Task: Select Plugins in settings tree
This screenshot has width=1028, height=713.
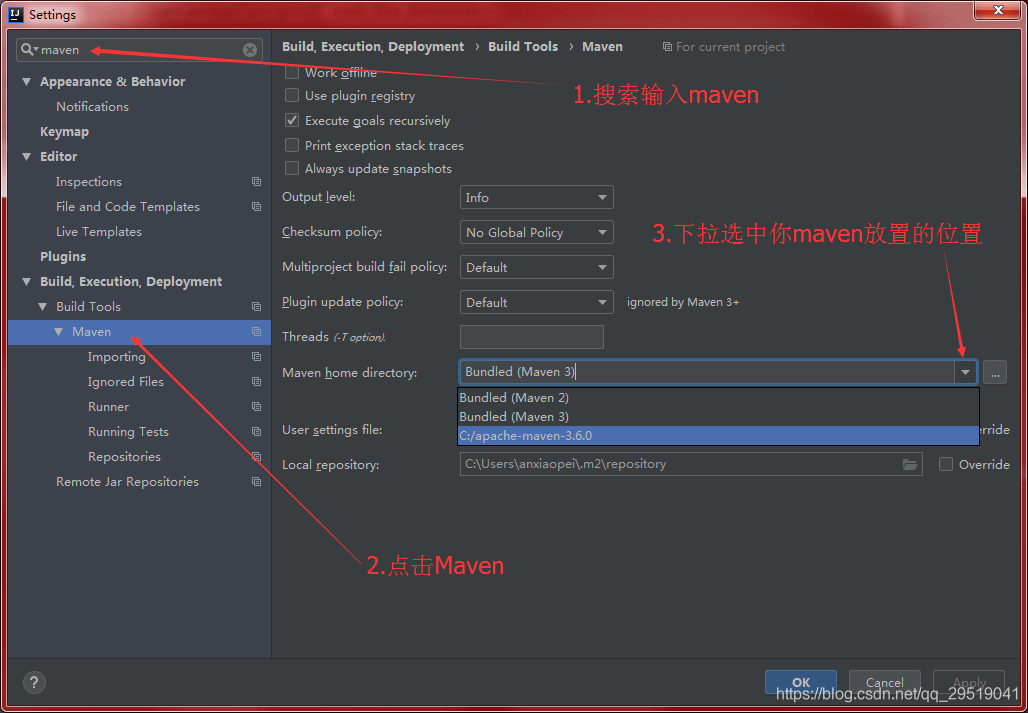Action: pos(63,257)
